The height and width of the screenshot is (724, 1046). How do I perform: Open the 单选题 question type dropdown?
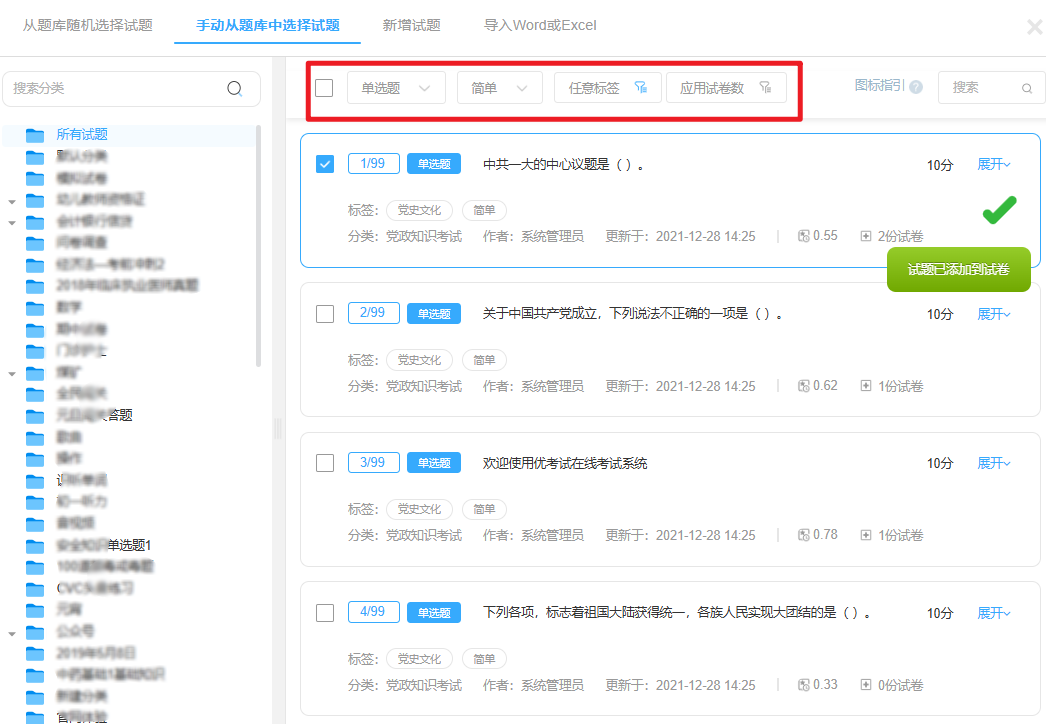click(x=396, y=87)
